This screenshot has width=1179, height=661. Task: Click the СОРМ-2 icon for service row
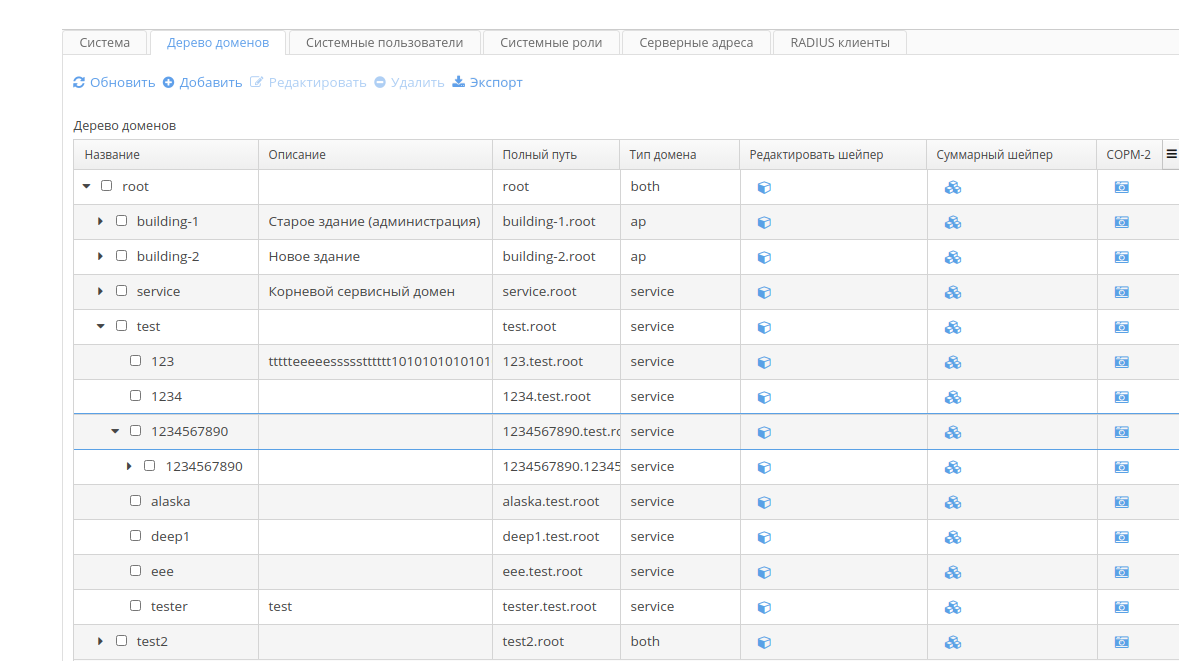pyautogui.click(x=1121, y=292)
